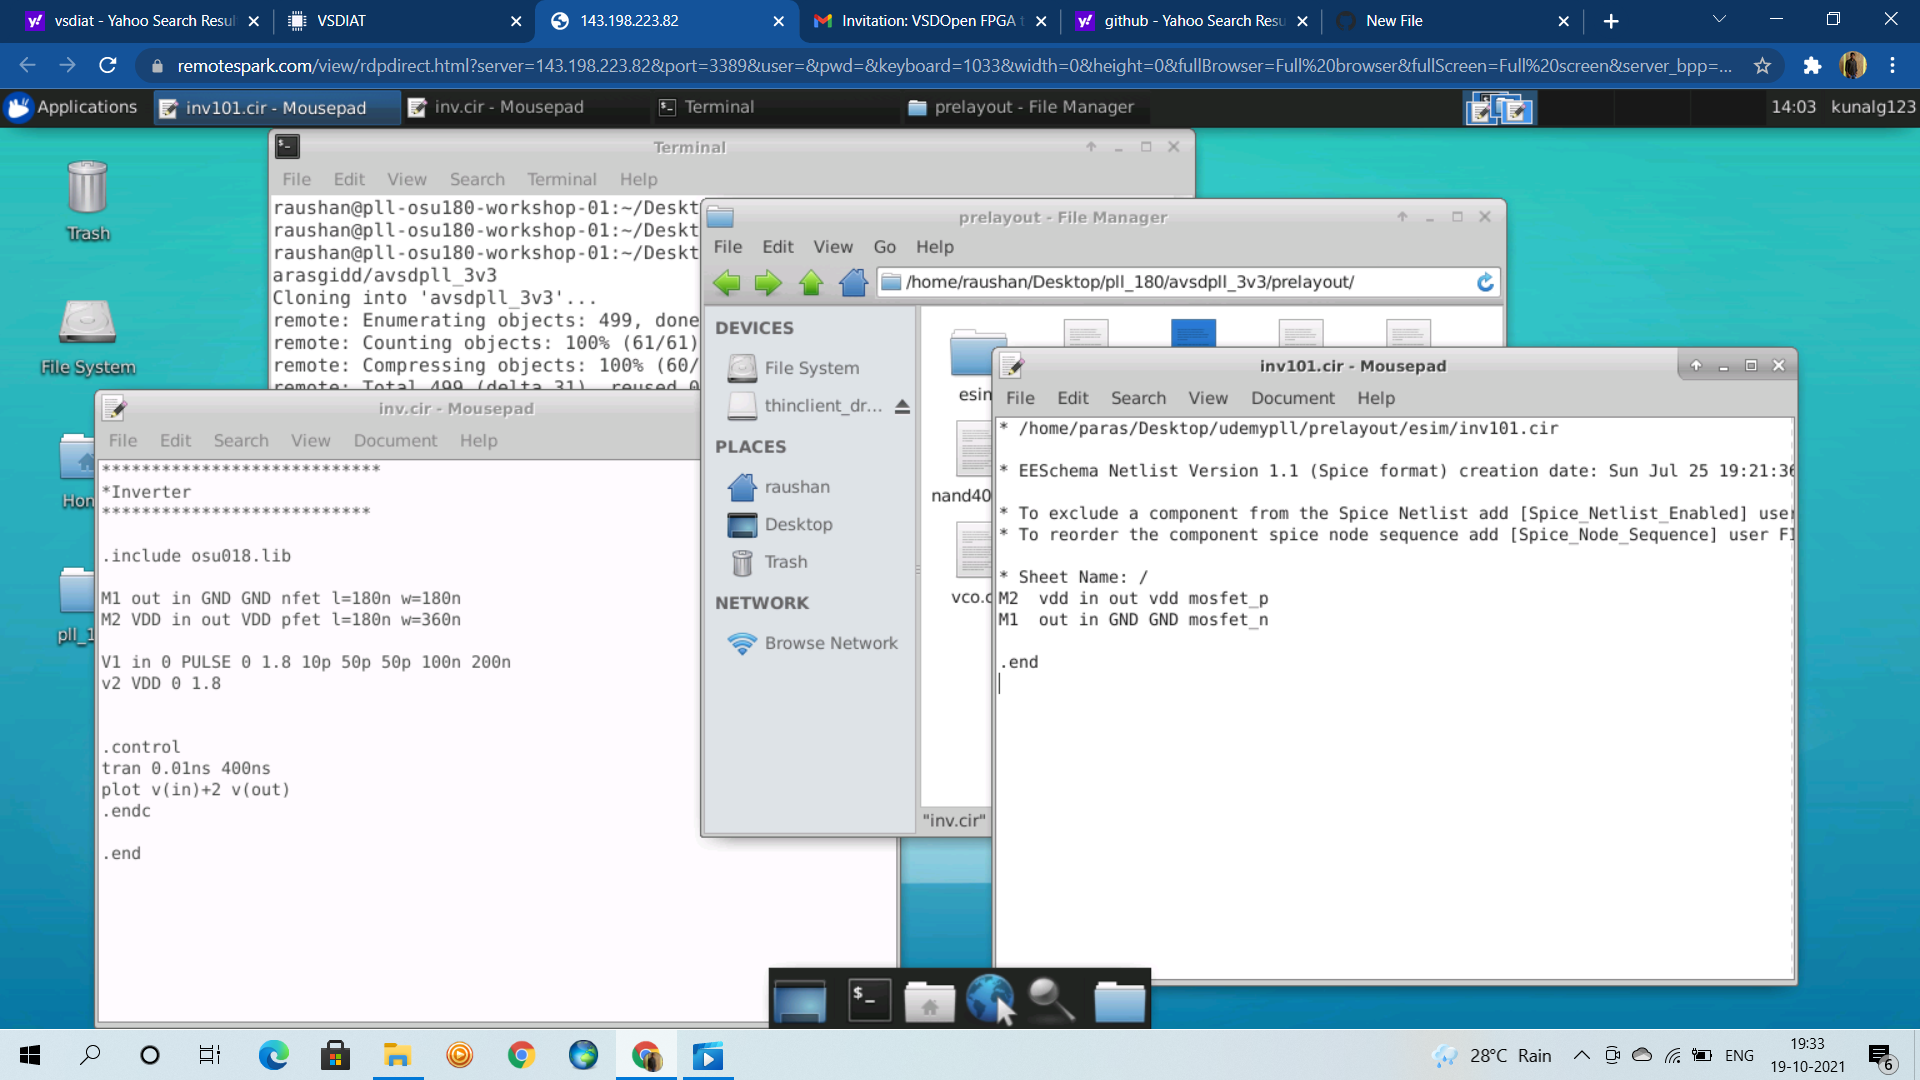Select raushan in Places sidebar

coord(796,487)
